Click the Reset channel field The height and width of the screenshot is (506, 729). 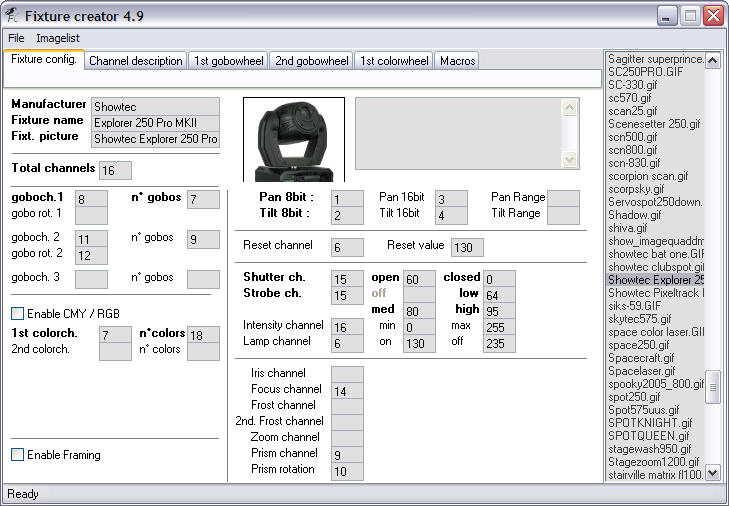point(347,247)
